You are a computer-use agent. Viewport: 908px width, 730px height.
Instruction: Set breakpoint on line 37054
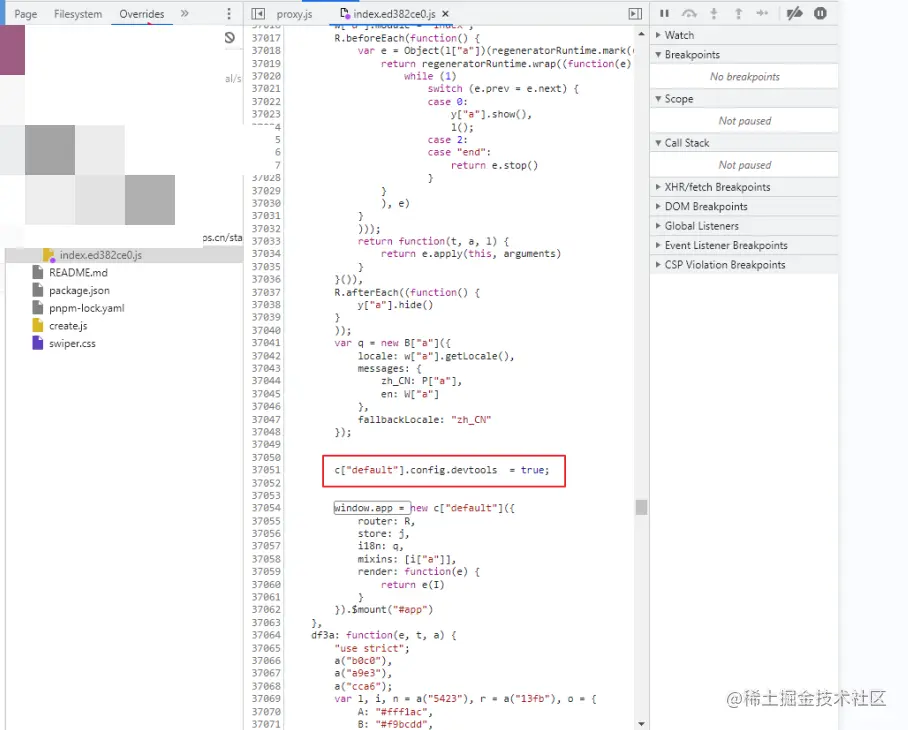(266, 508)
